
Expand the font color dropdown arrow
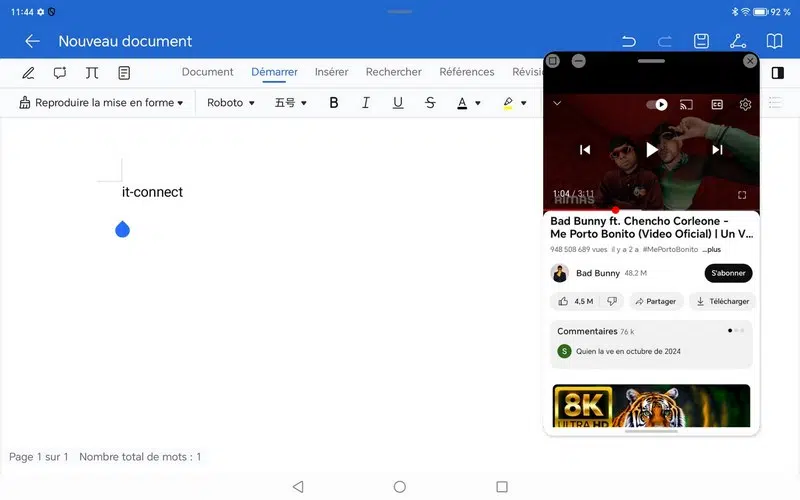478,103
